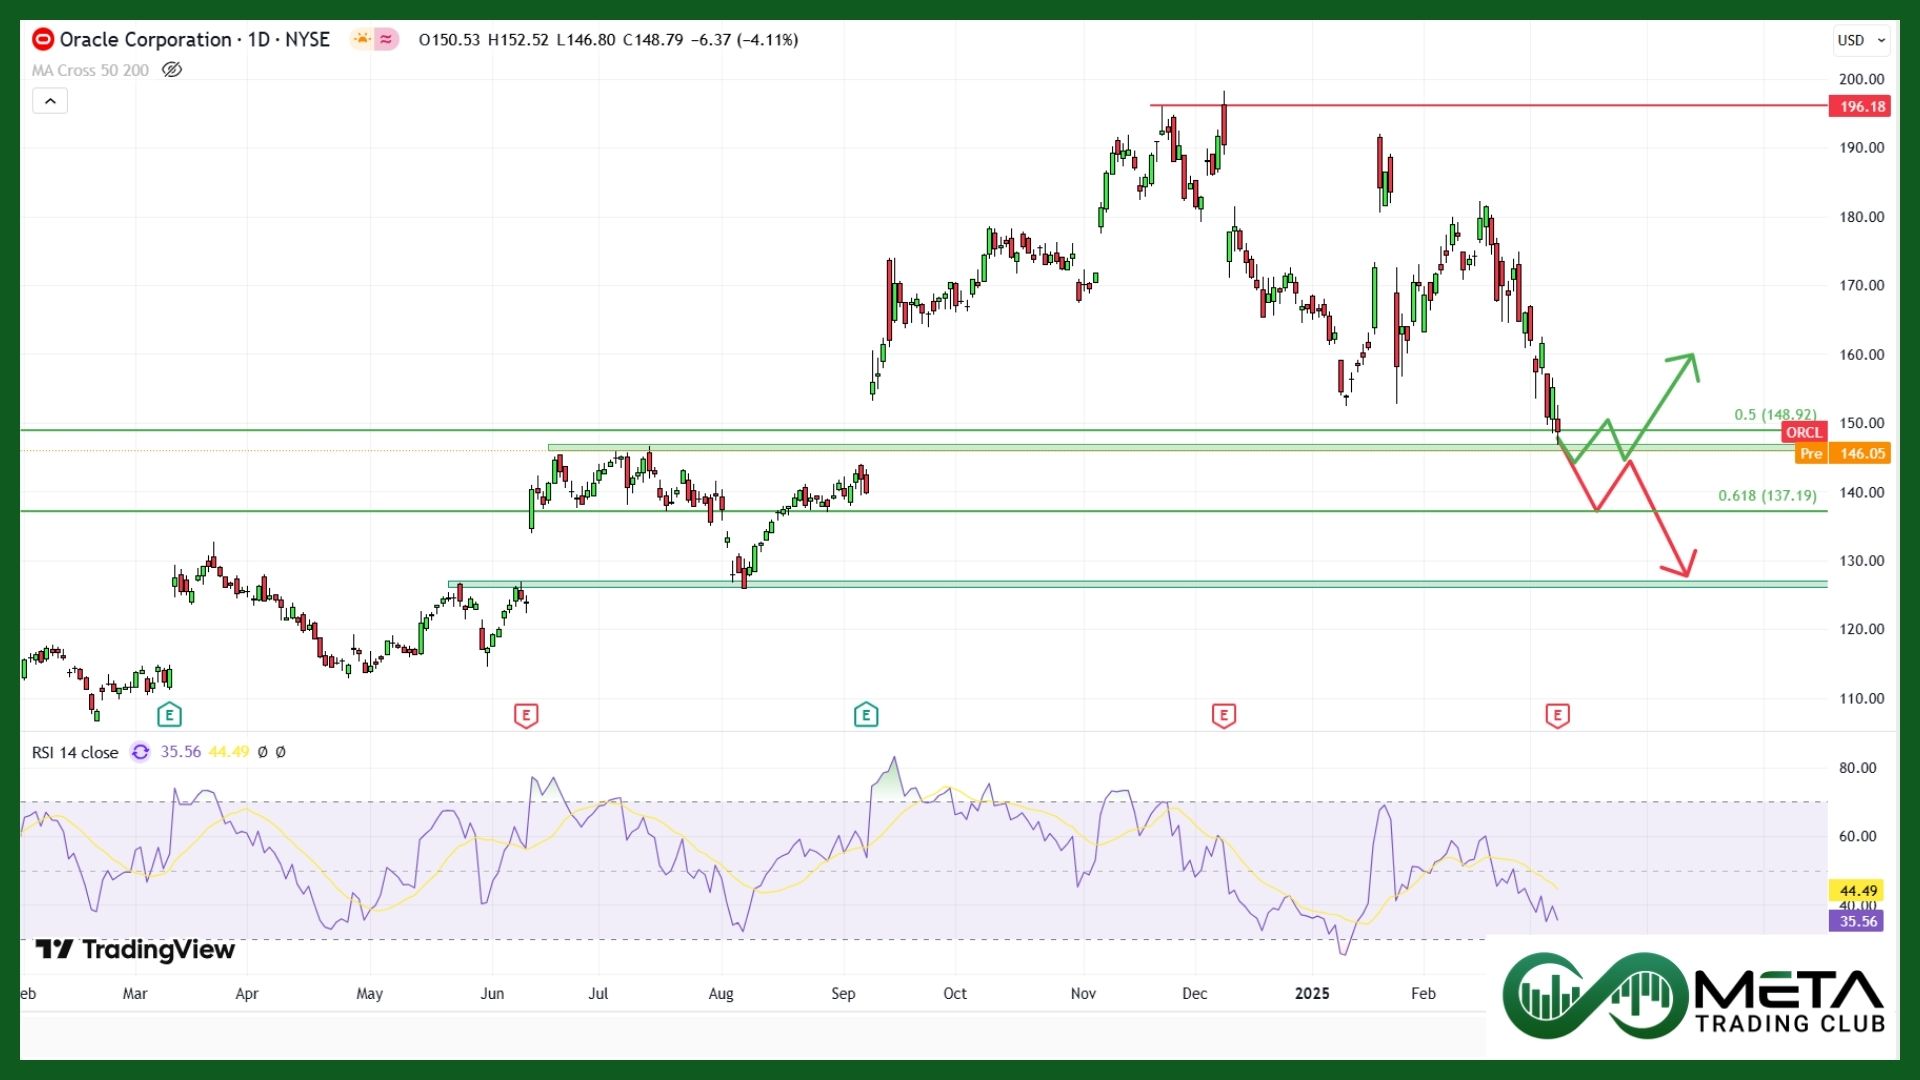Screen dimensions: 1920x1080
Task: Click the Nov label on the time axis
Action: coord(1083,993)
